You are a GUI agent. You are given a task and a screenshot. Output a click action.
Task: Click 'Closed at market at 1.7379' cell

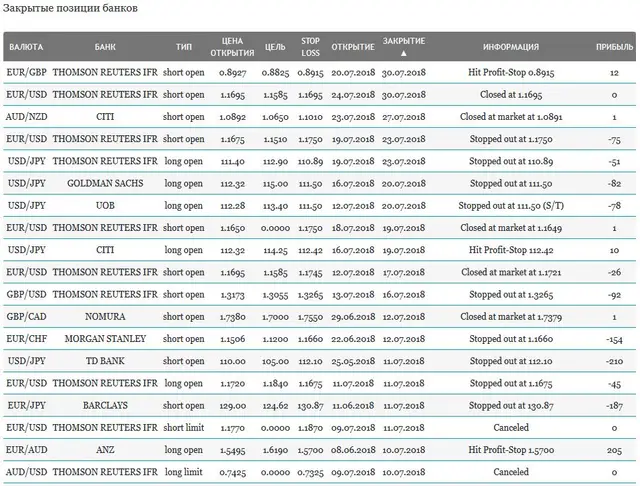(x=511, y=317)
